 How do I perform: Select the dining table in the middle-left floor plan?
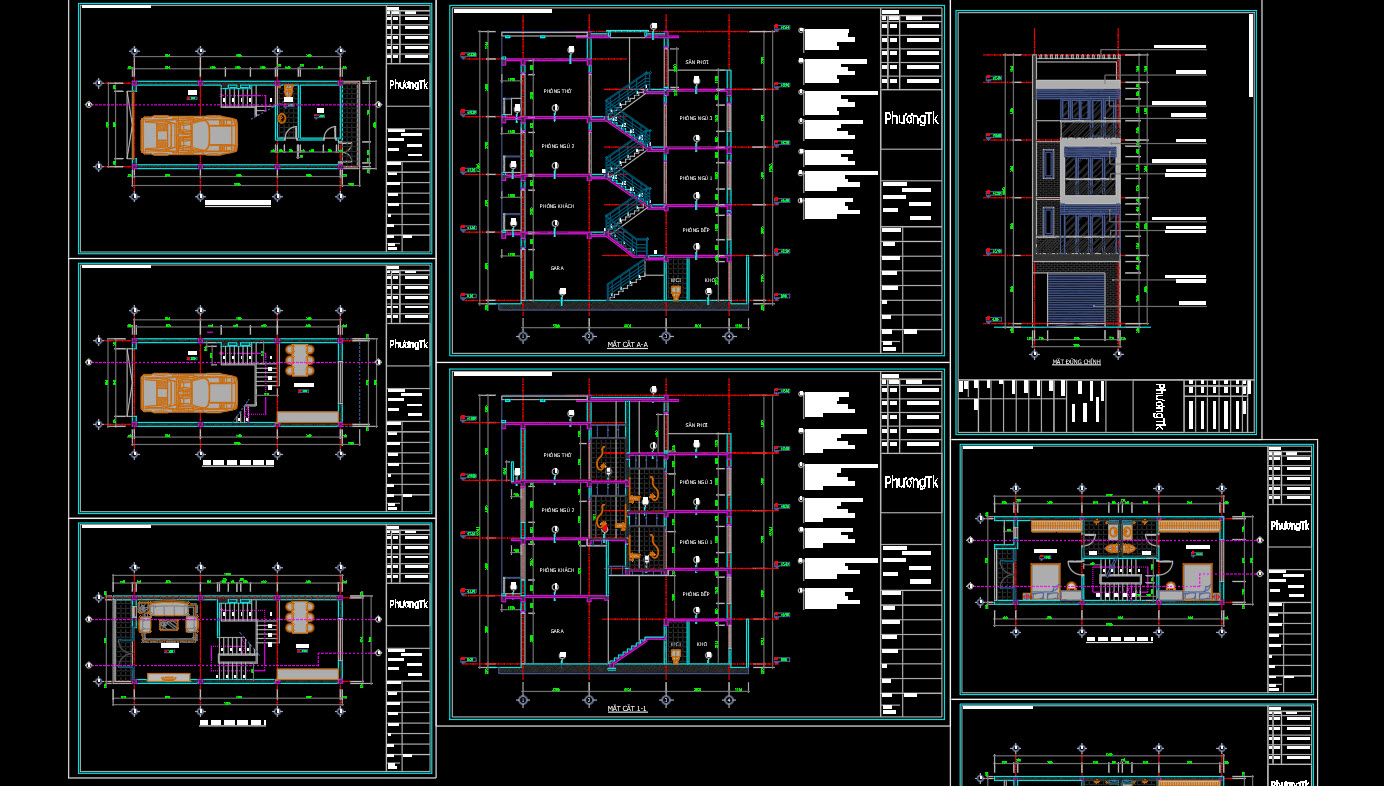coord(299,360)
